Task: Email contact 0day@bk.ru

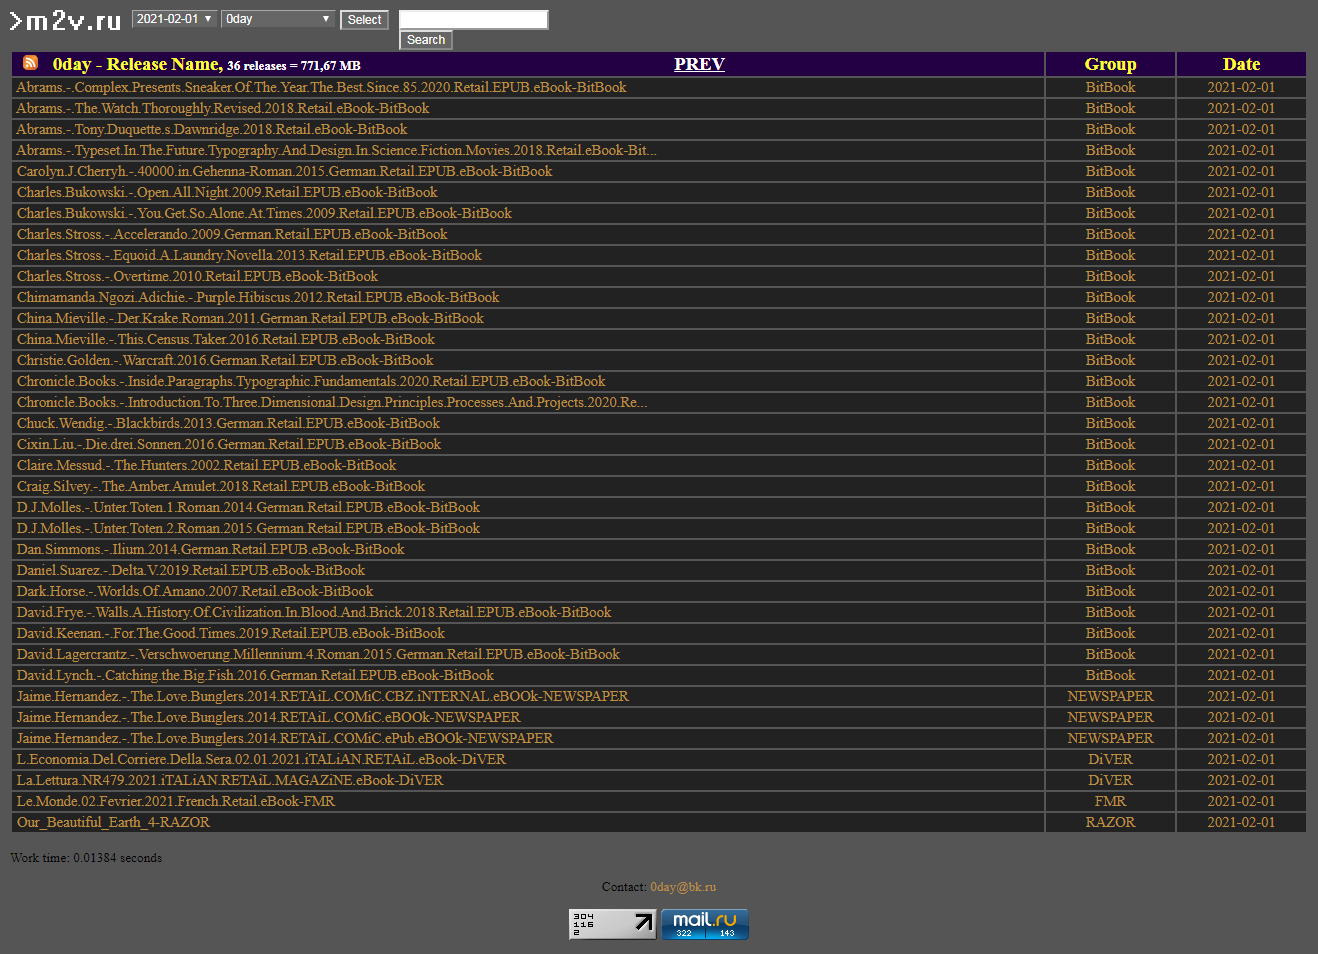Action: coord(683,887)
